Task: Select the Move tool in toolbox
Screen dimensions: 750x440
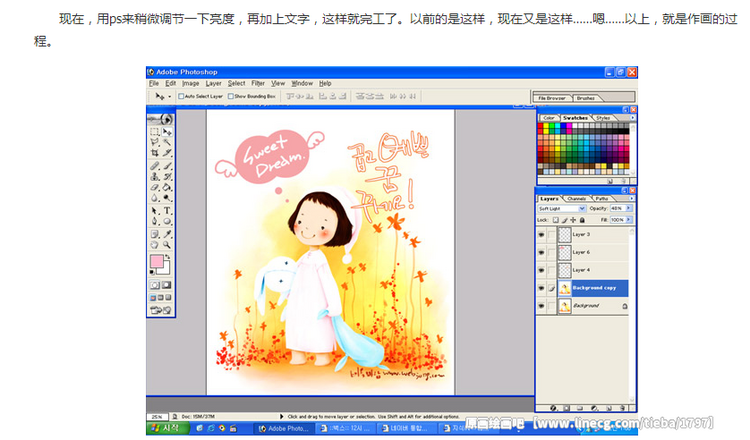Action: coord(167,132)
